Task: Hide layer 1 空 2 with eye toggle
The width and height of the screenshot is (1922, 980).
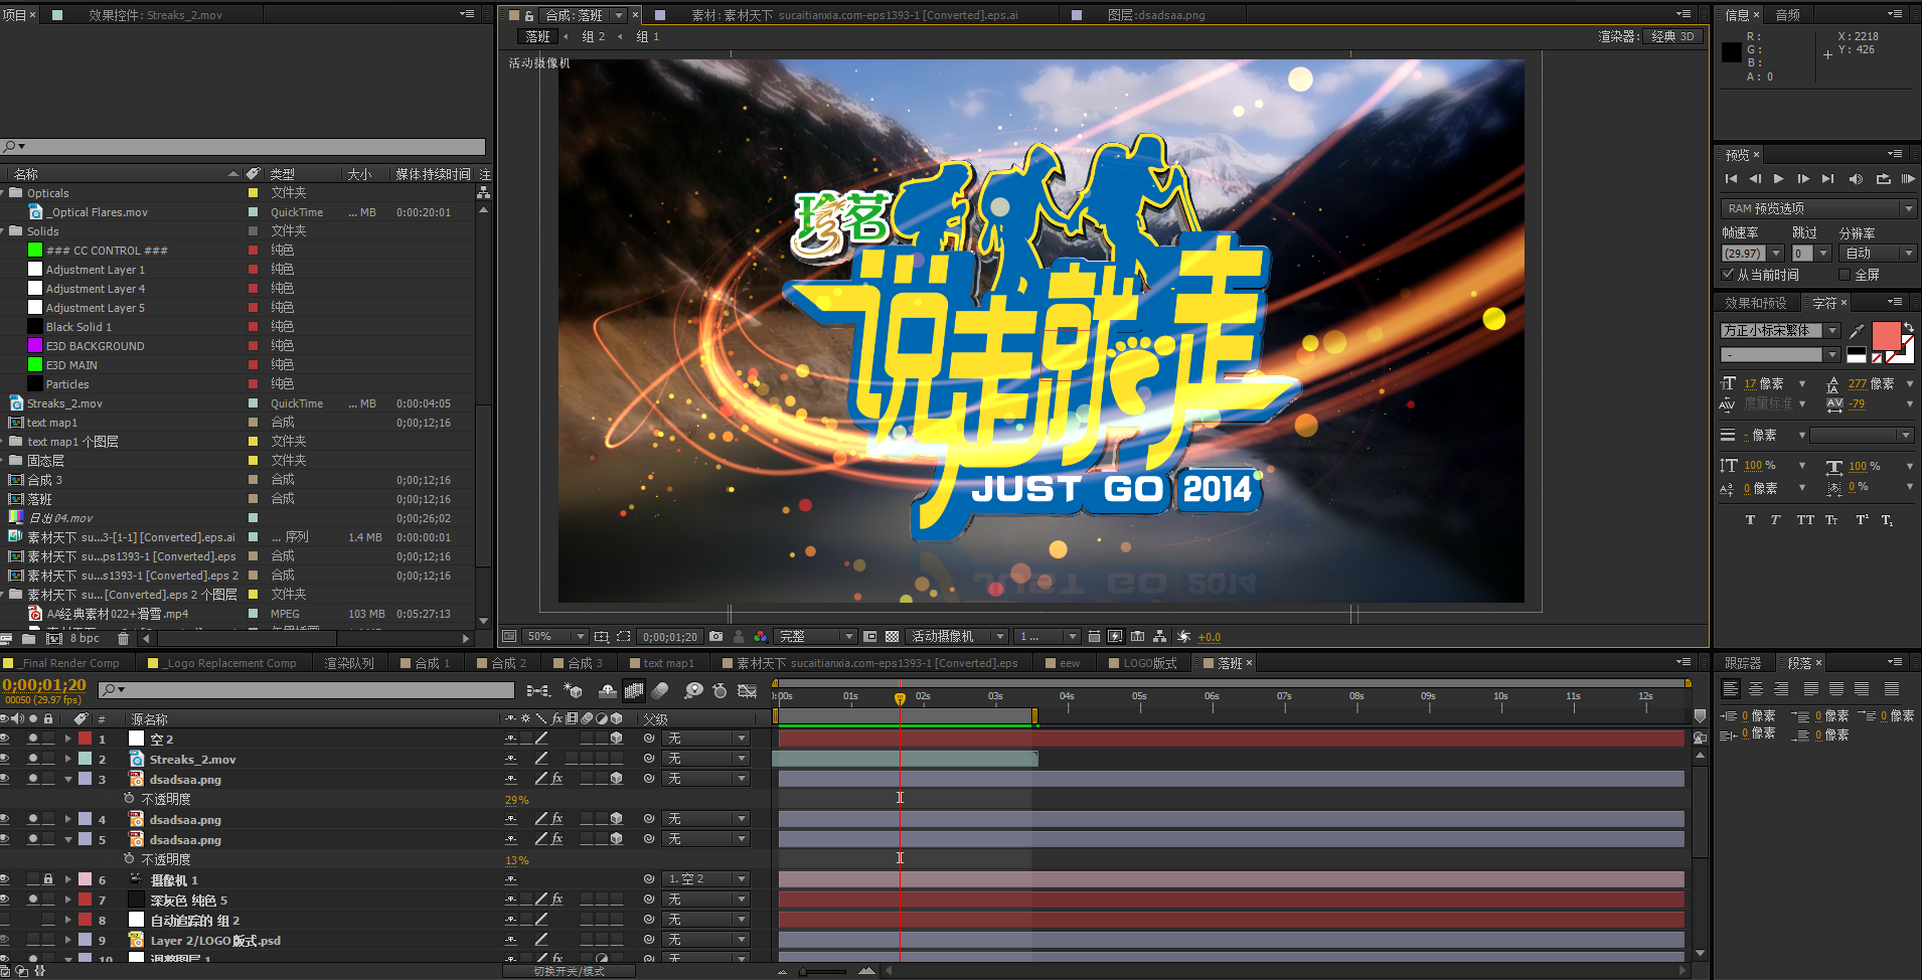Action: click(x=5, y=738)
